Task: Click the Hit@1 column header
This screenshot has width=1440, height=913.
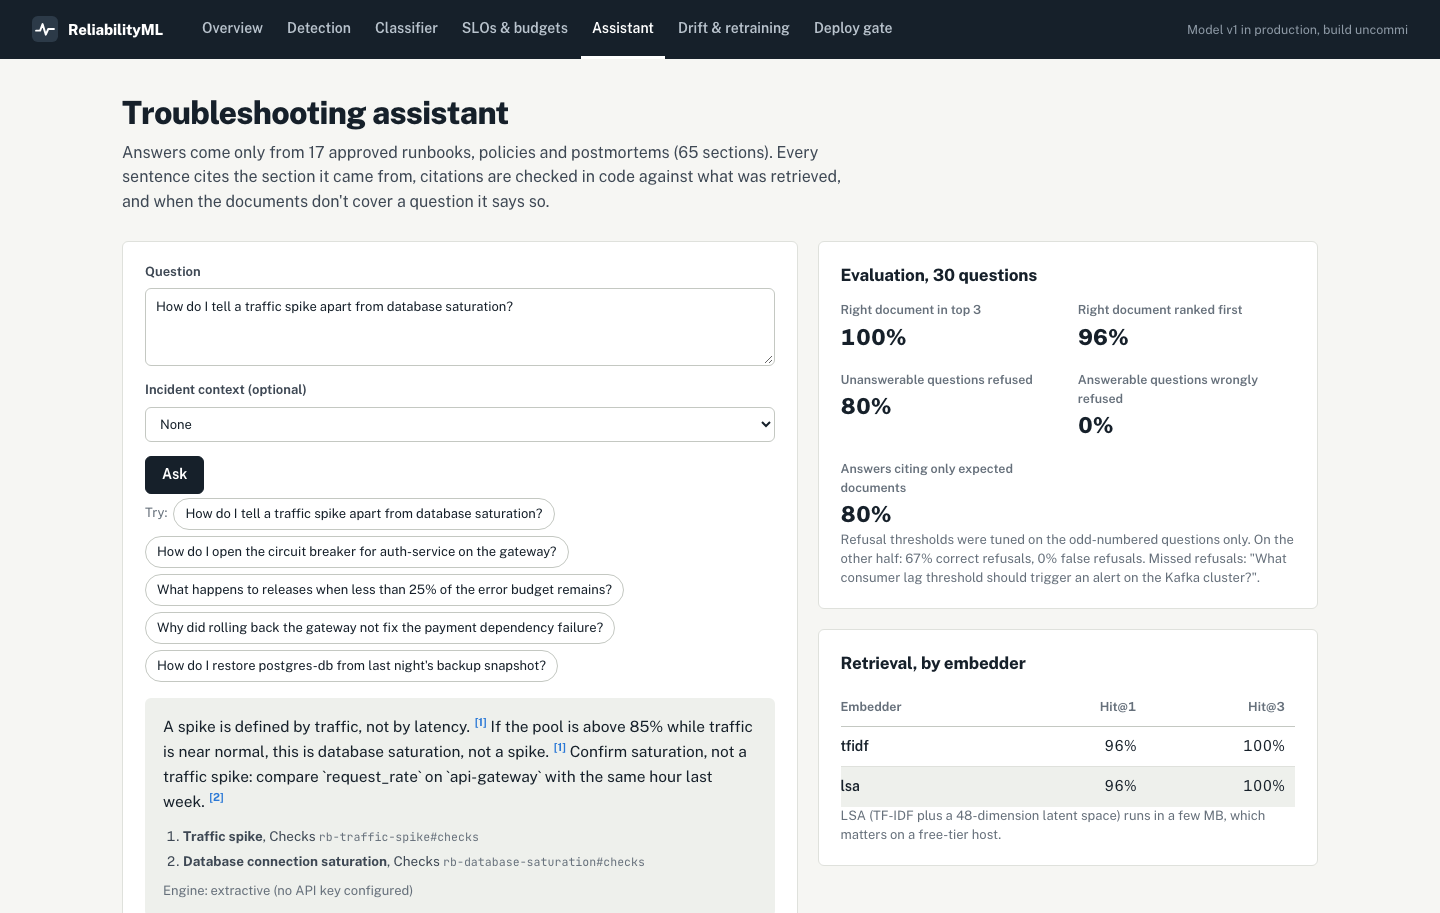Action: [x=1118, y=706]
